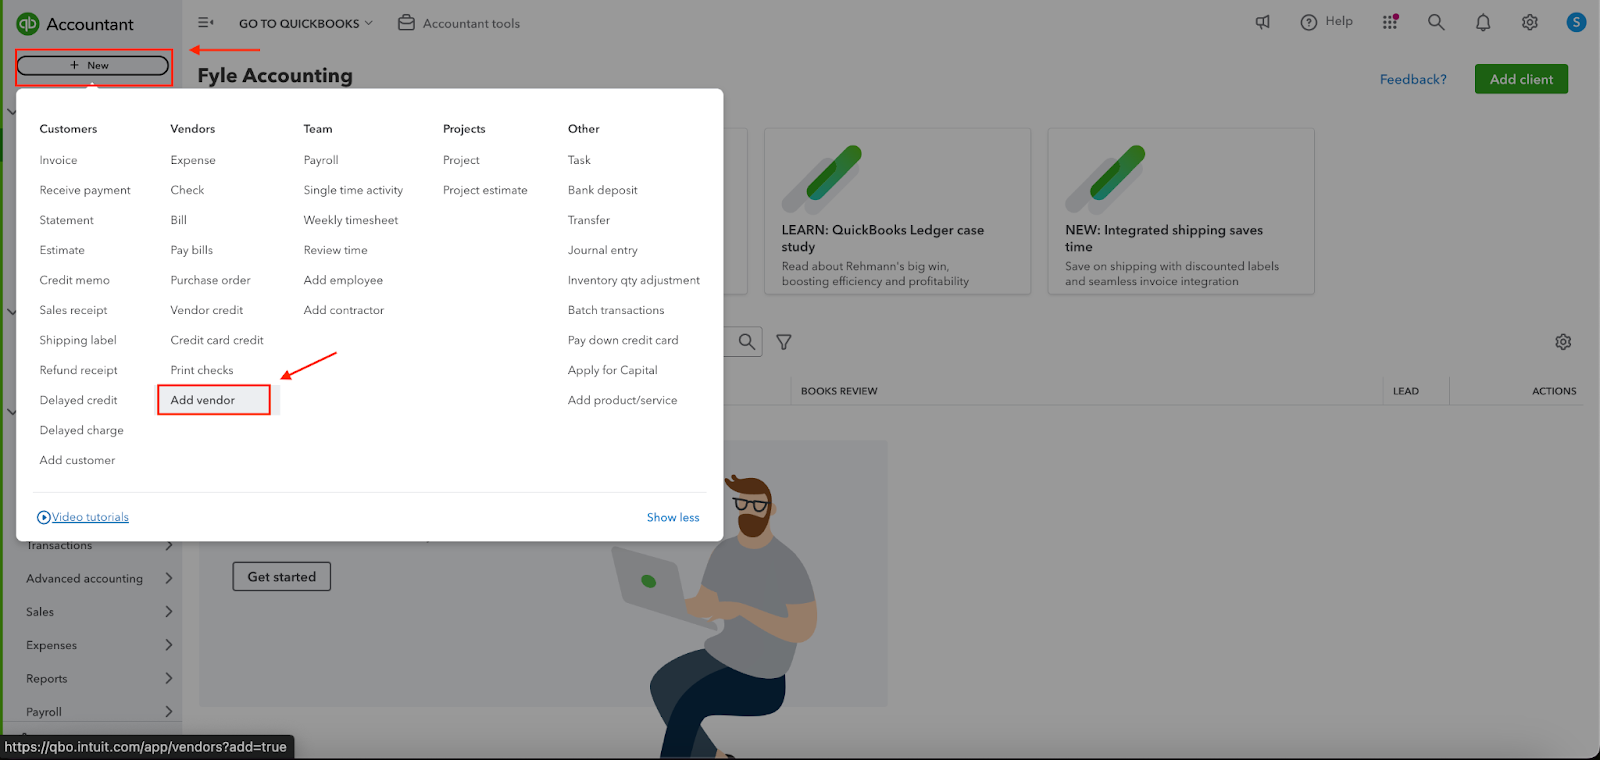Open the Accountant tools briefcase menu
This screenshot has width=1600, height=760.
[x=459, y=23]
